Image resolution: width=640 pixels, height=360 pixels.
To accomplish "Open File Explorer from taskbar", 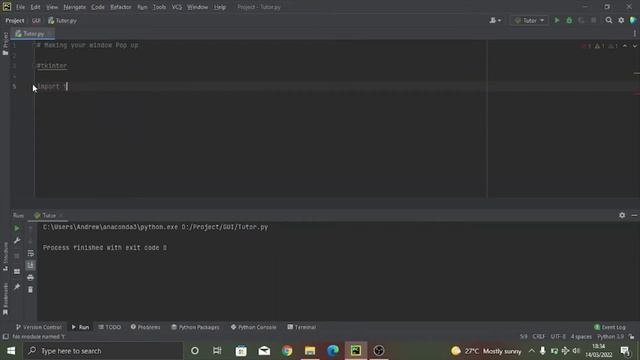I will coord(310,351).
